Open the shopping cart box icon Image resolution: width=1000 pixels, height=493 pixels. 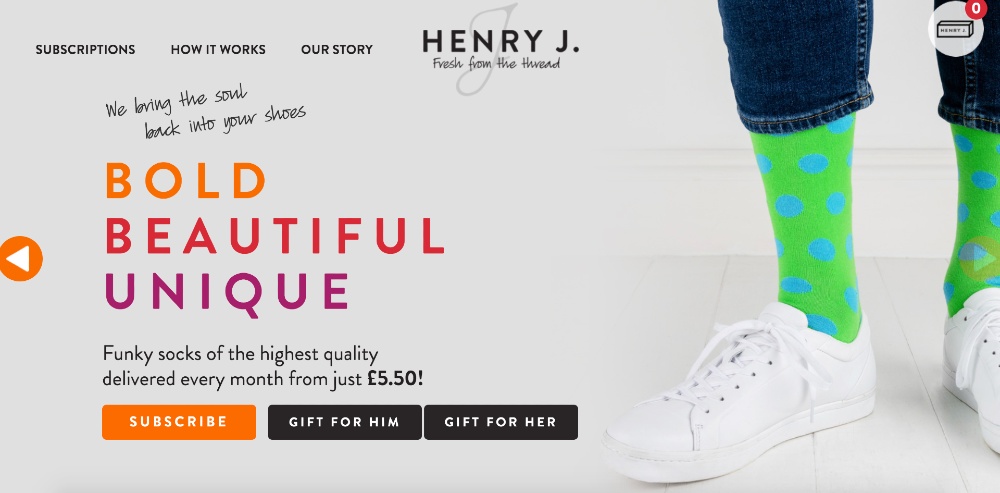pyautogui.click(x=955, y=29)
